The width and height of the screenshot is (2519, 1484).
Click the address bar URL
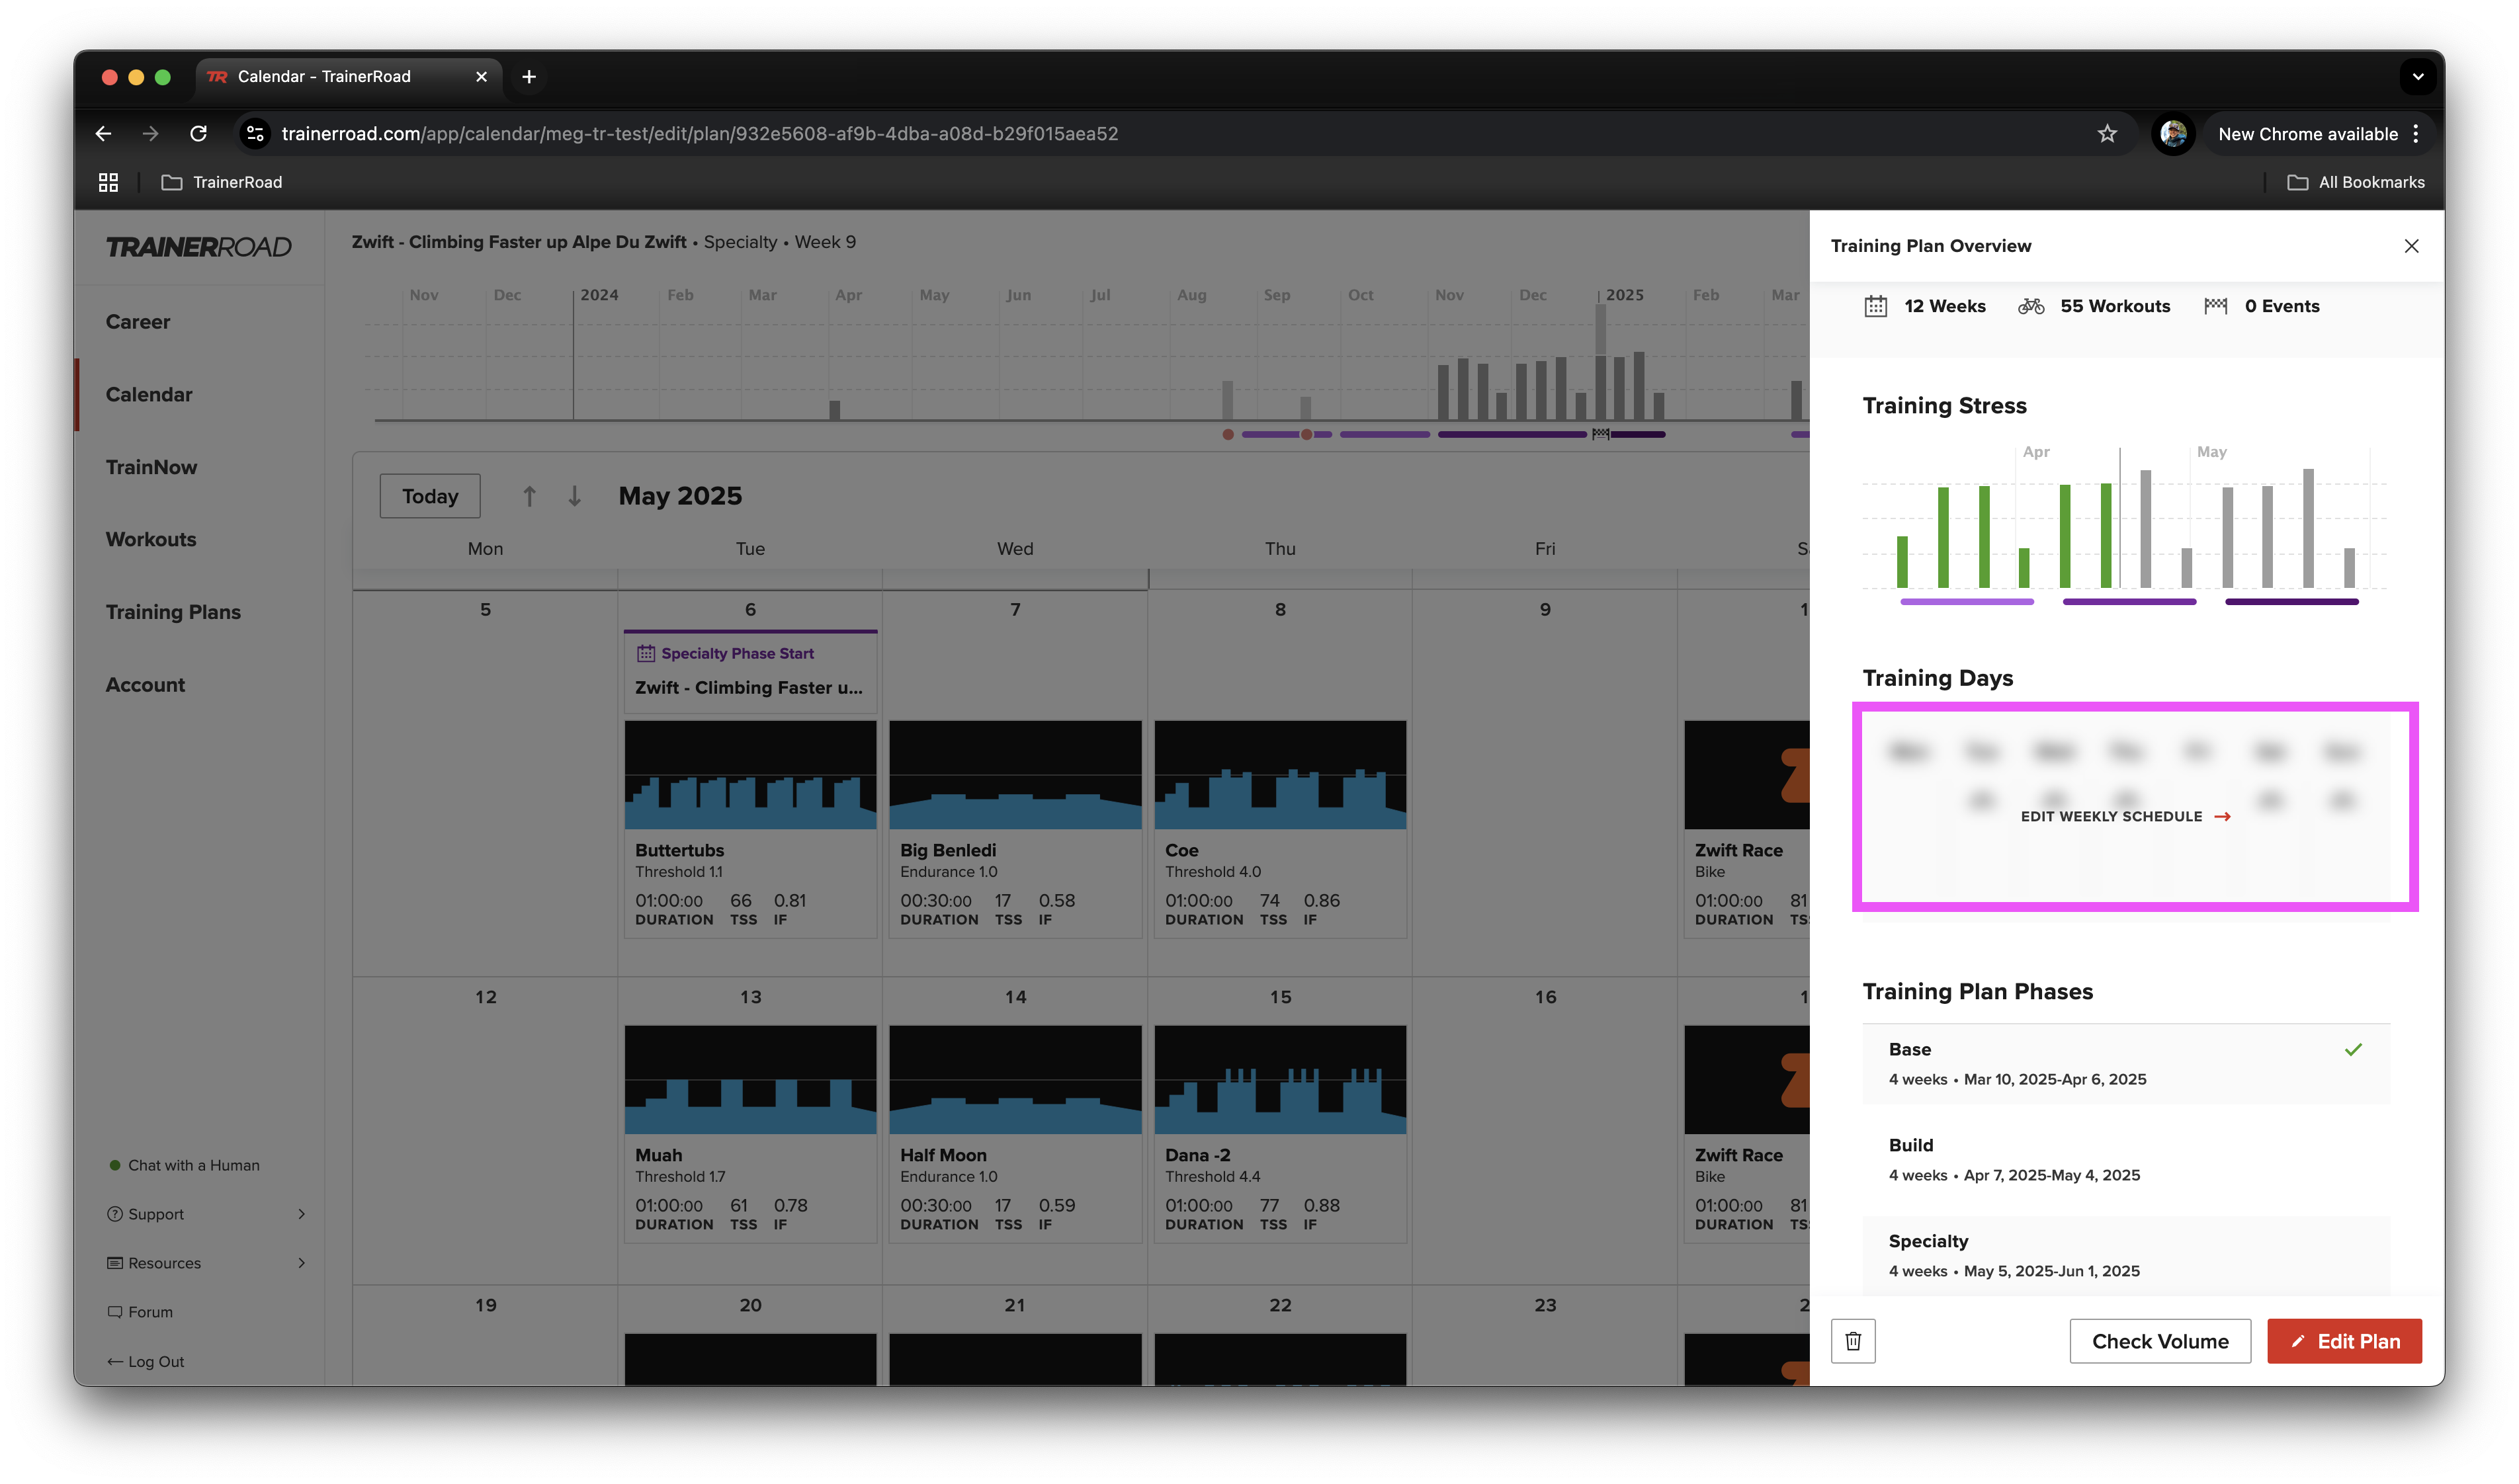(699, 133)
